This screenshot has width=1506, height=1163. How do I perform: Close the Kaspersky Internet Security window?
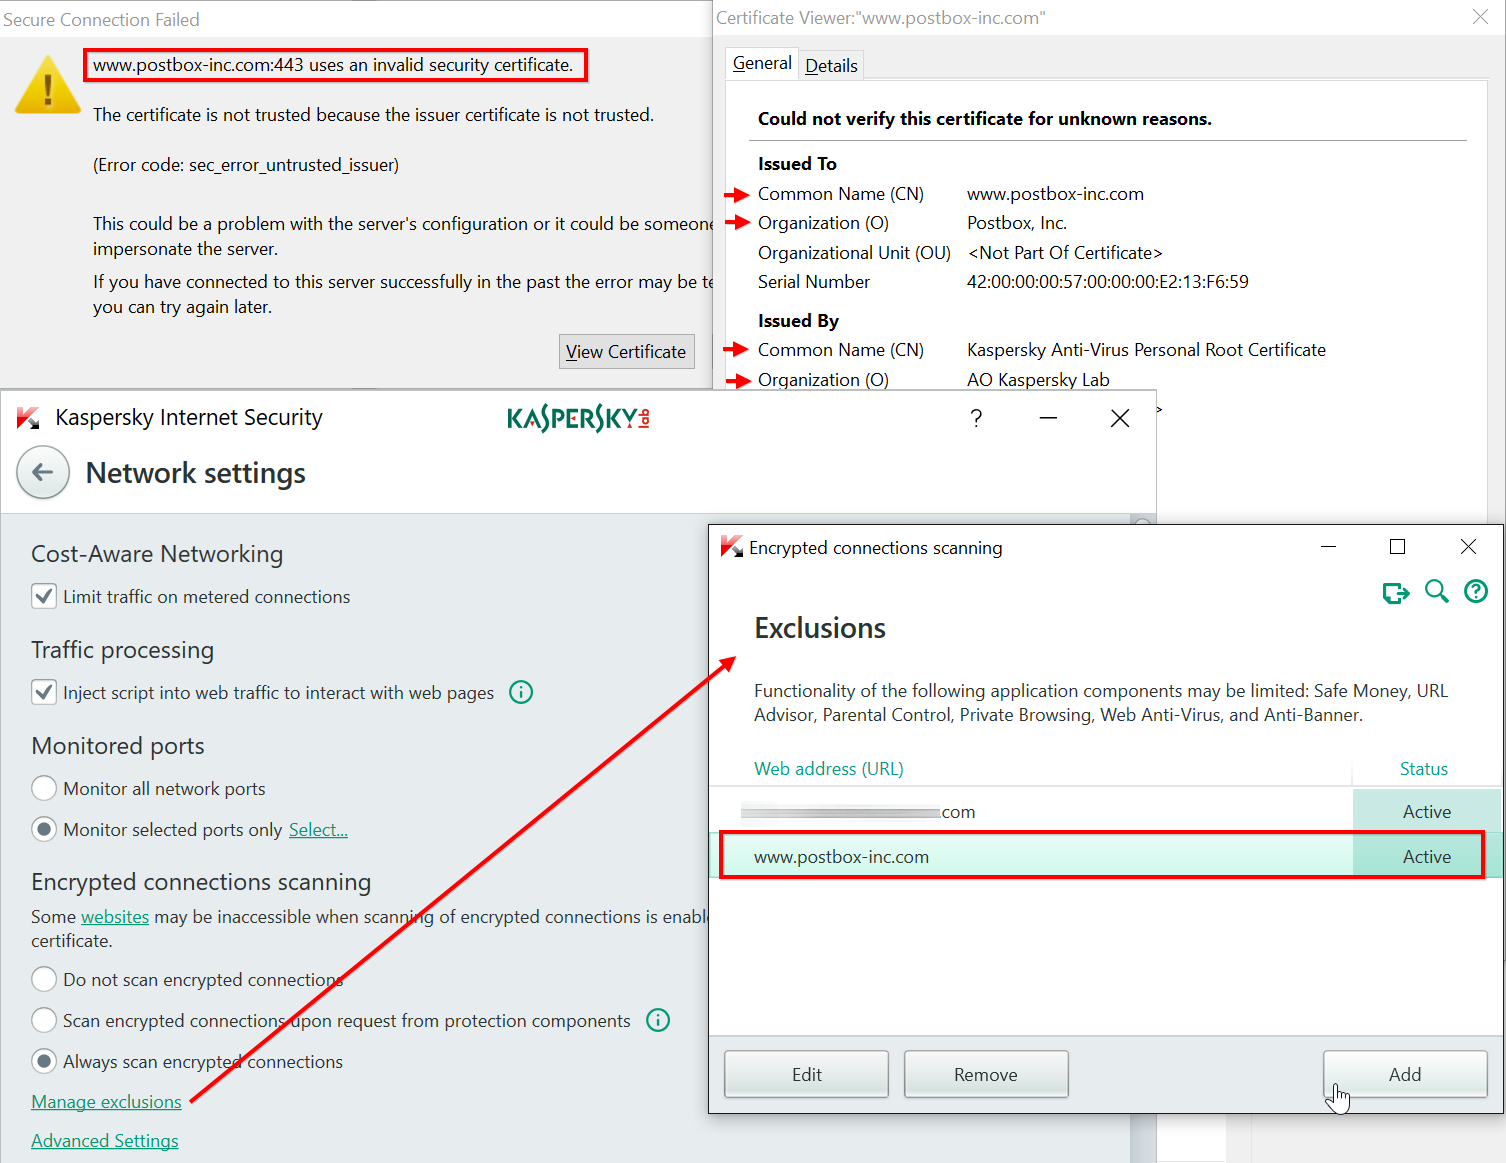(1120, 418)
